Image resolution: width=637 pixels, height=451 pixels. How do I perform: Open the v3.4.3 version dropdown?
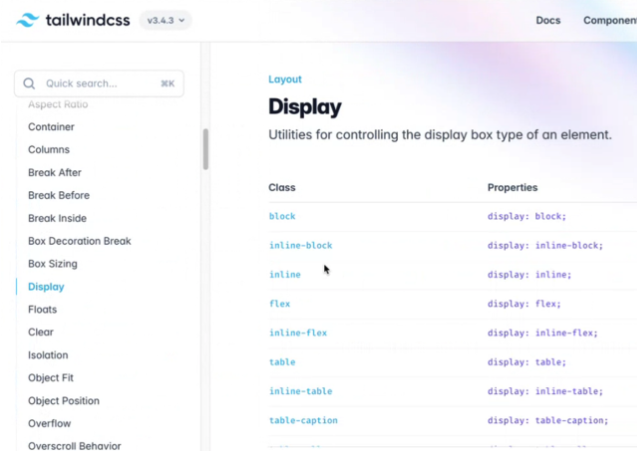pos(165,20)
